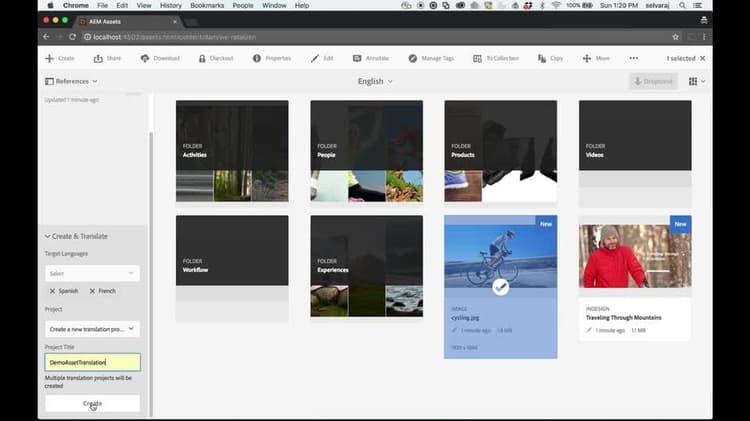Open the Experiences folder
The width and height of the screenshot is (750, 421).
tap(366, 266)
